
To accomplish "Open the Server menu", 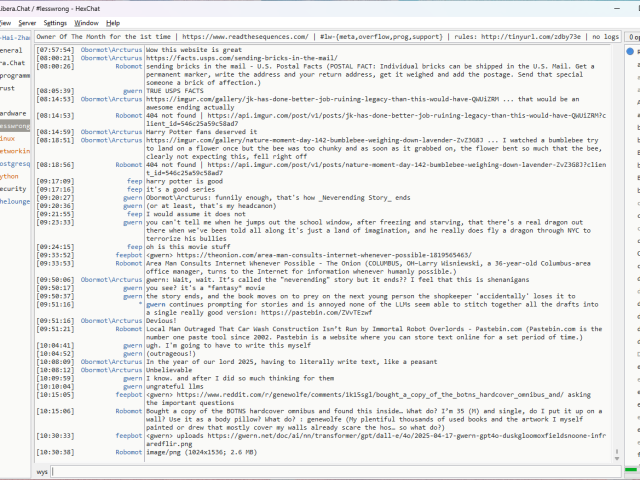I will 27,22.
